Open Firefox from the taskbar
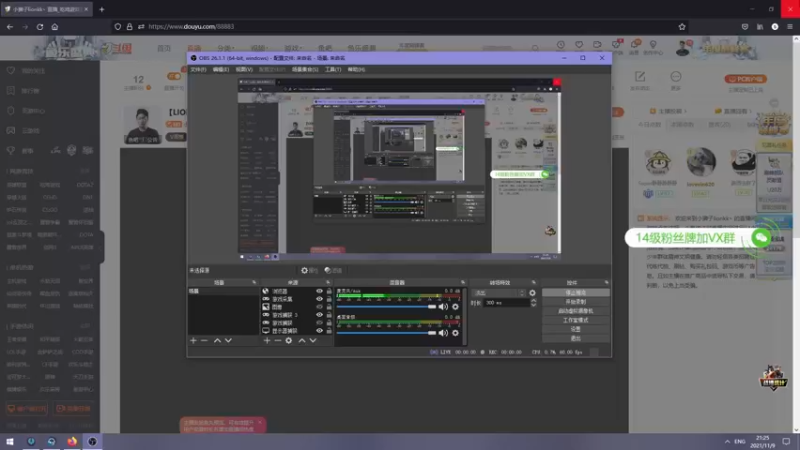The image size is (800, 450). [72, 442]
